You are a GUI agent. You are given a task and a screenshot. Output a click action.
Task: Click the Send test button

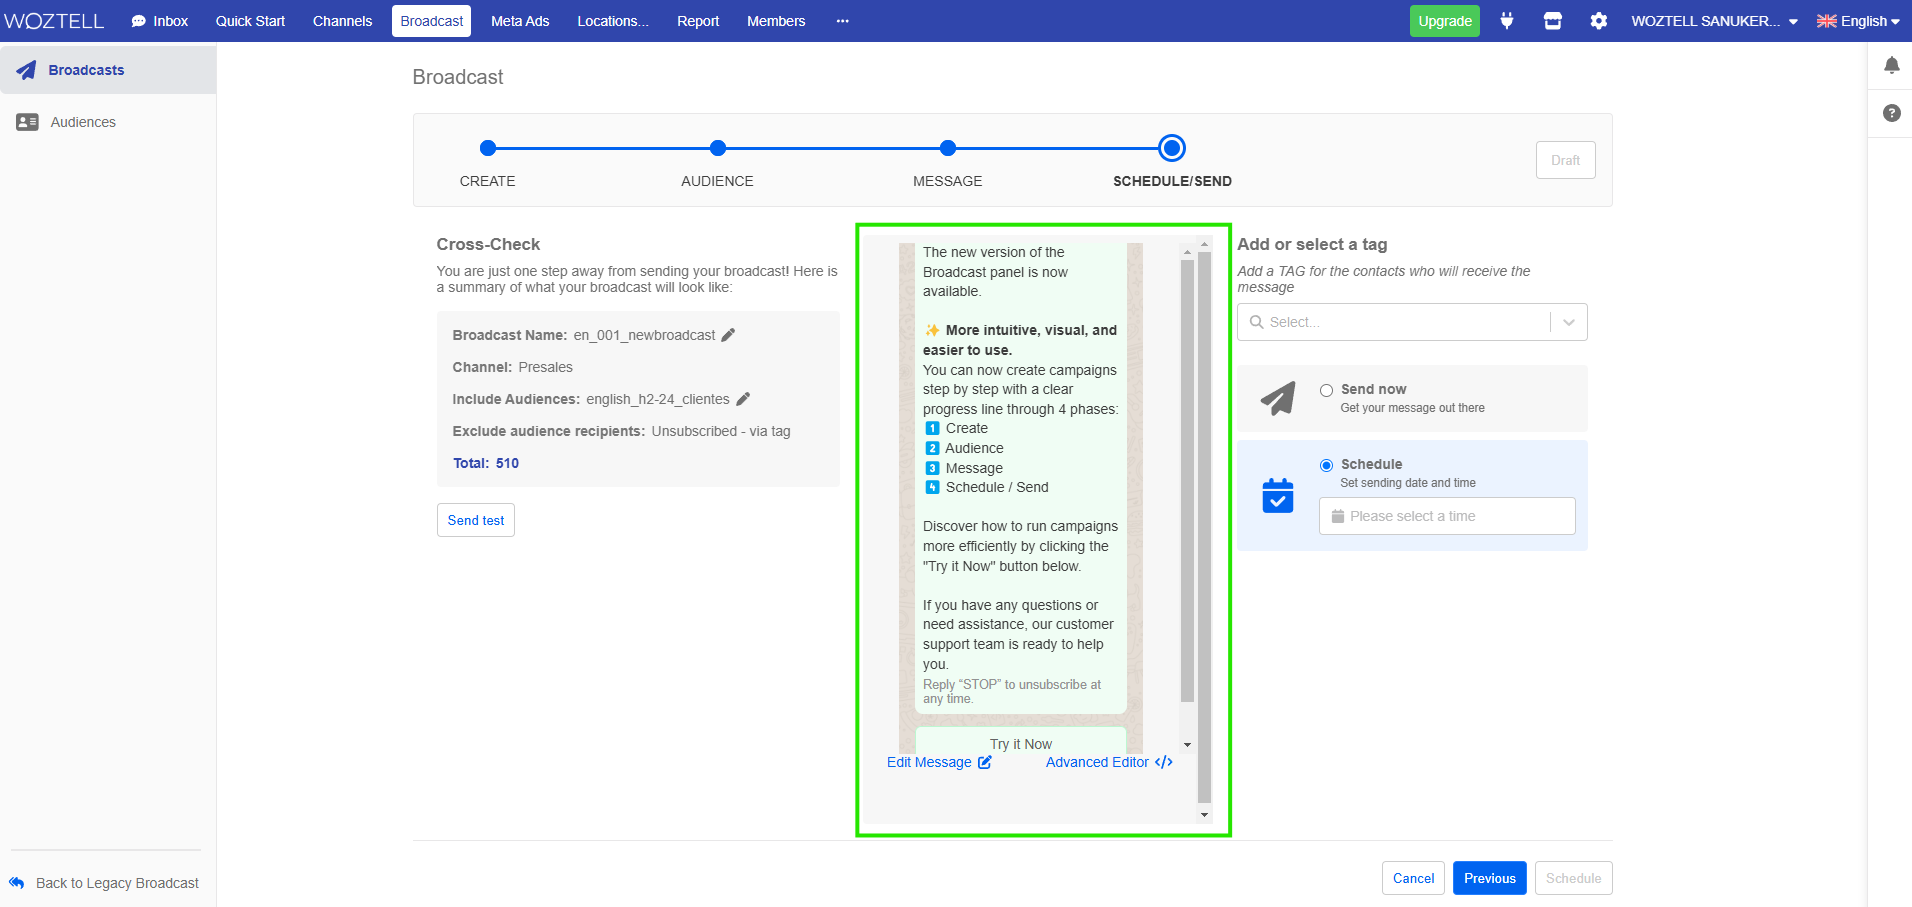476,520
